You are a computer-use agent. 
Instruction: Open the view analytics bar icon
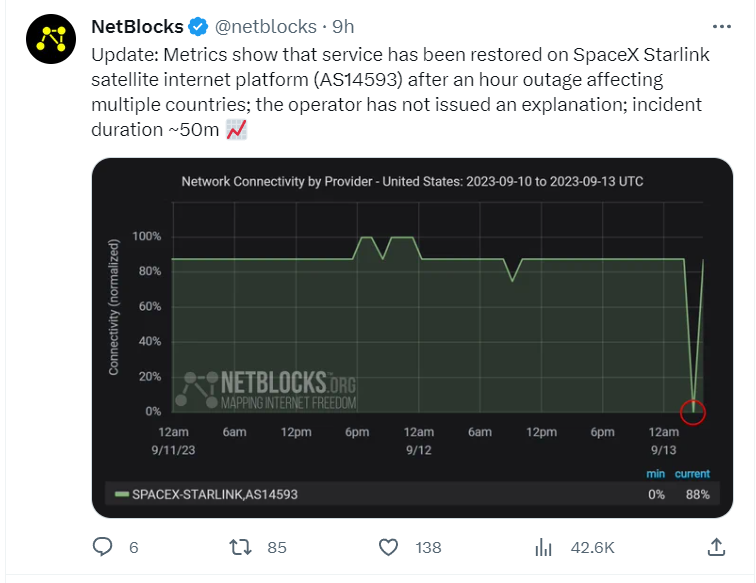coord(544,547)
